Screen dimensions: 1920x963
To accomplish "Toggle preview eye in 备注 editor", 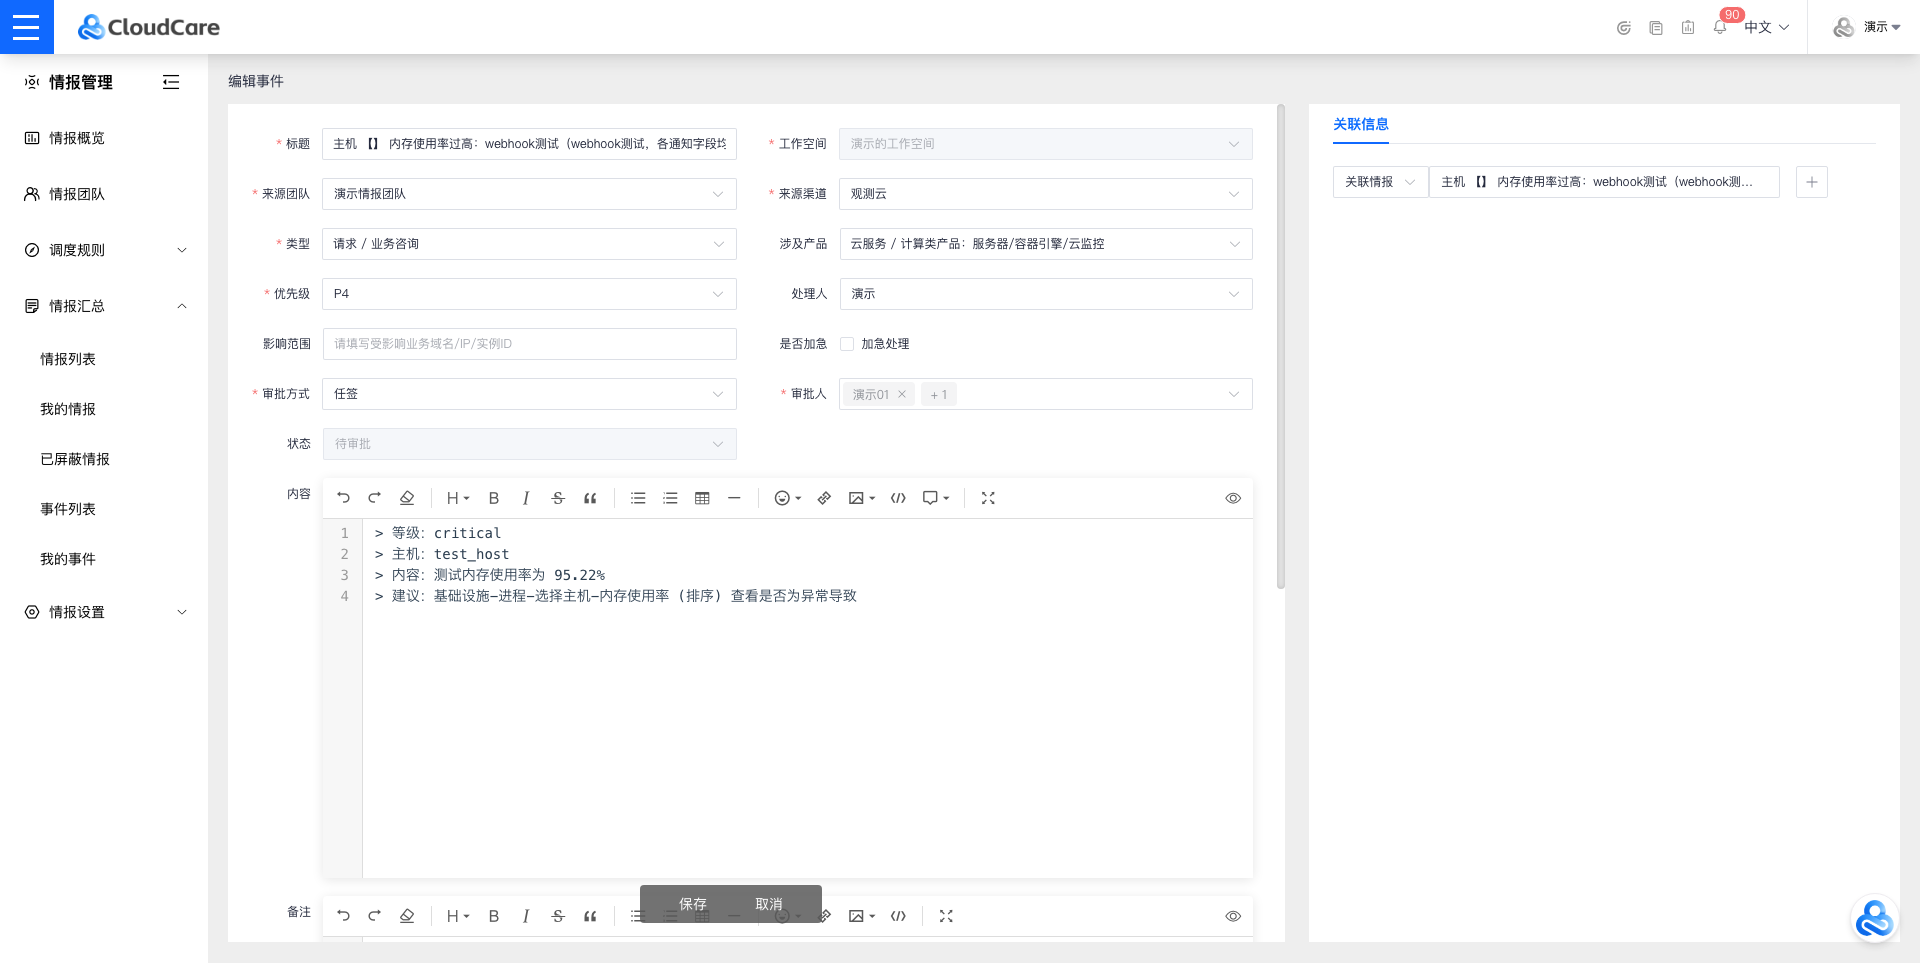I will pyautogui.click(x=1233, y=916).
